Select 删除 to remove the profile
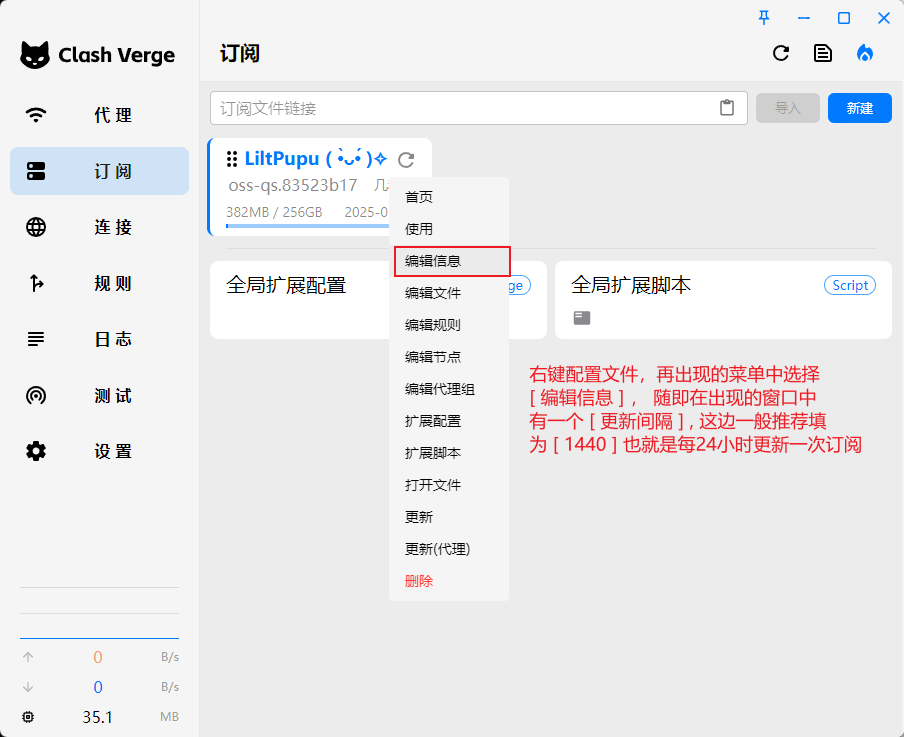Screen dimensions: 904x737 click(x=419, y=581)
